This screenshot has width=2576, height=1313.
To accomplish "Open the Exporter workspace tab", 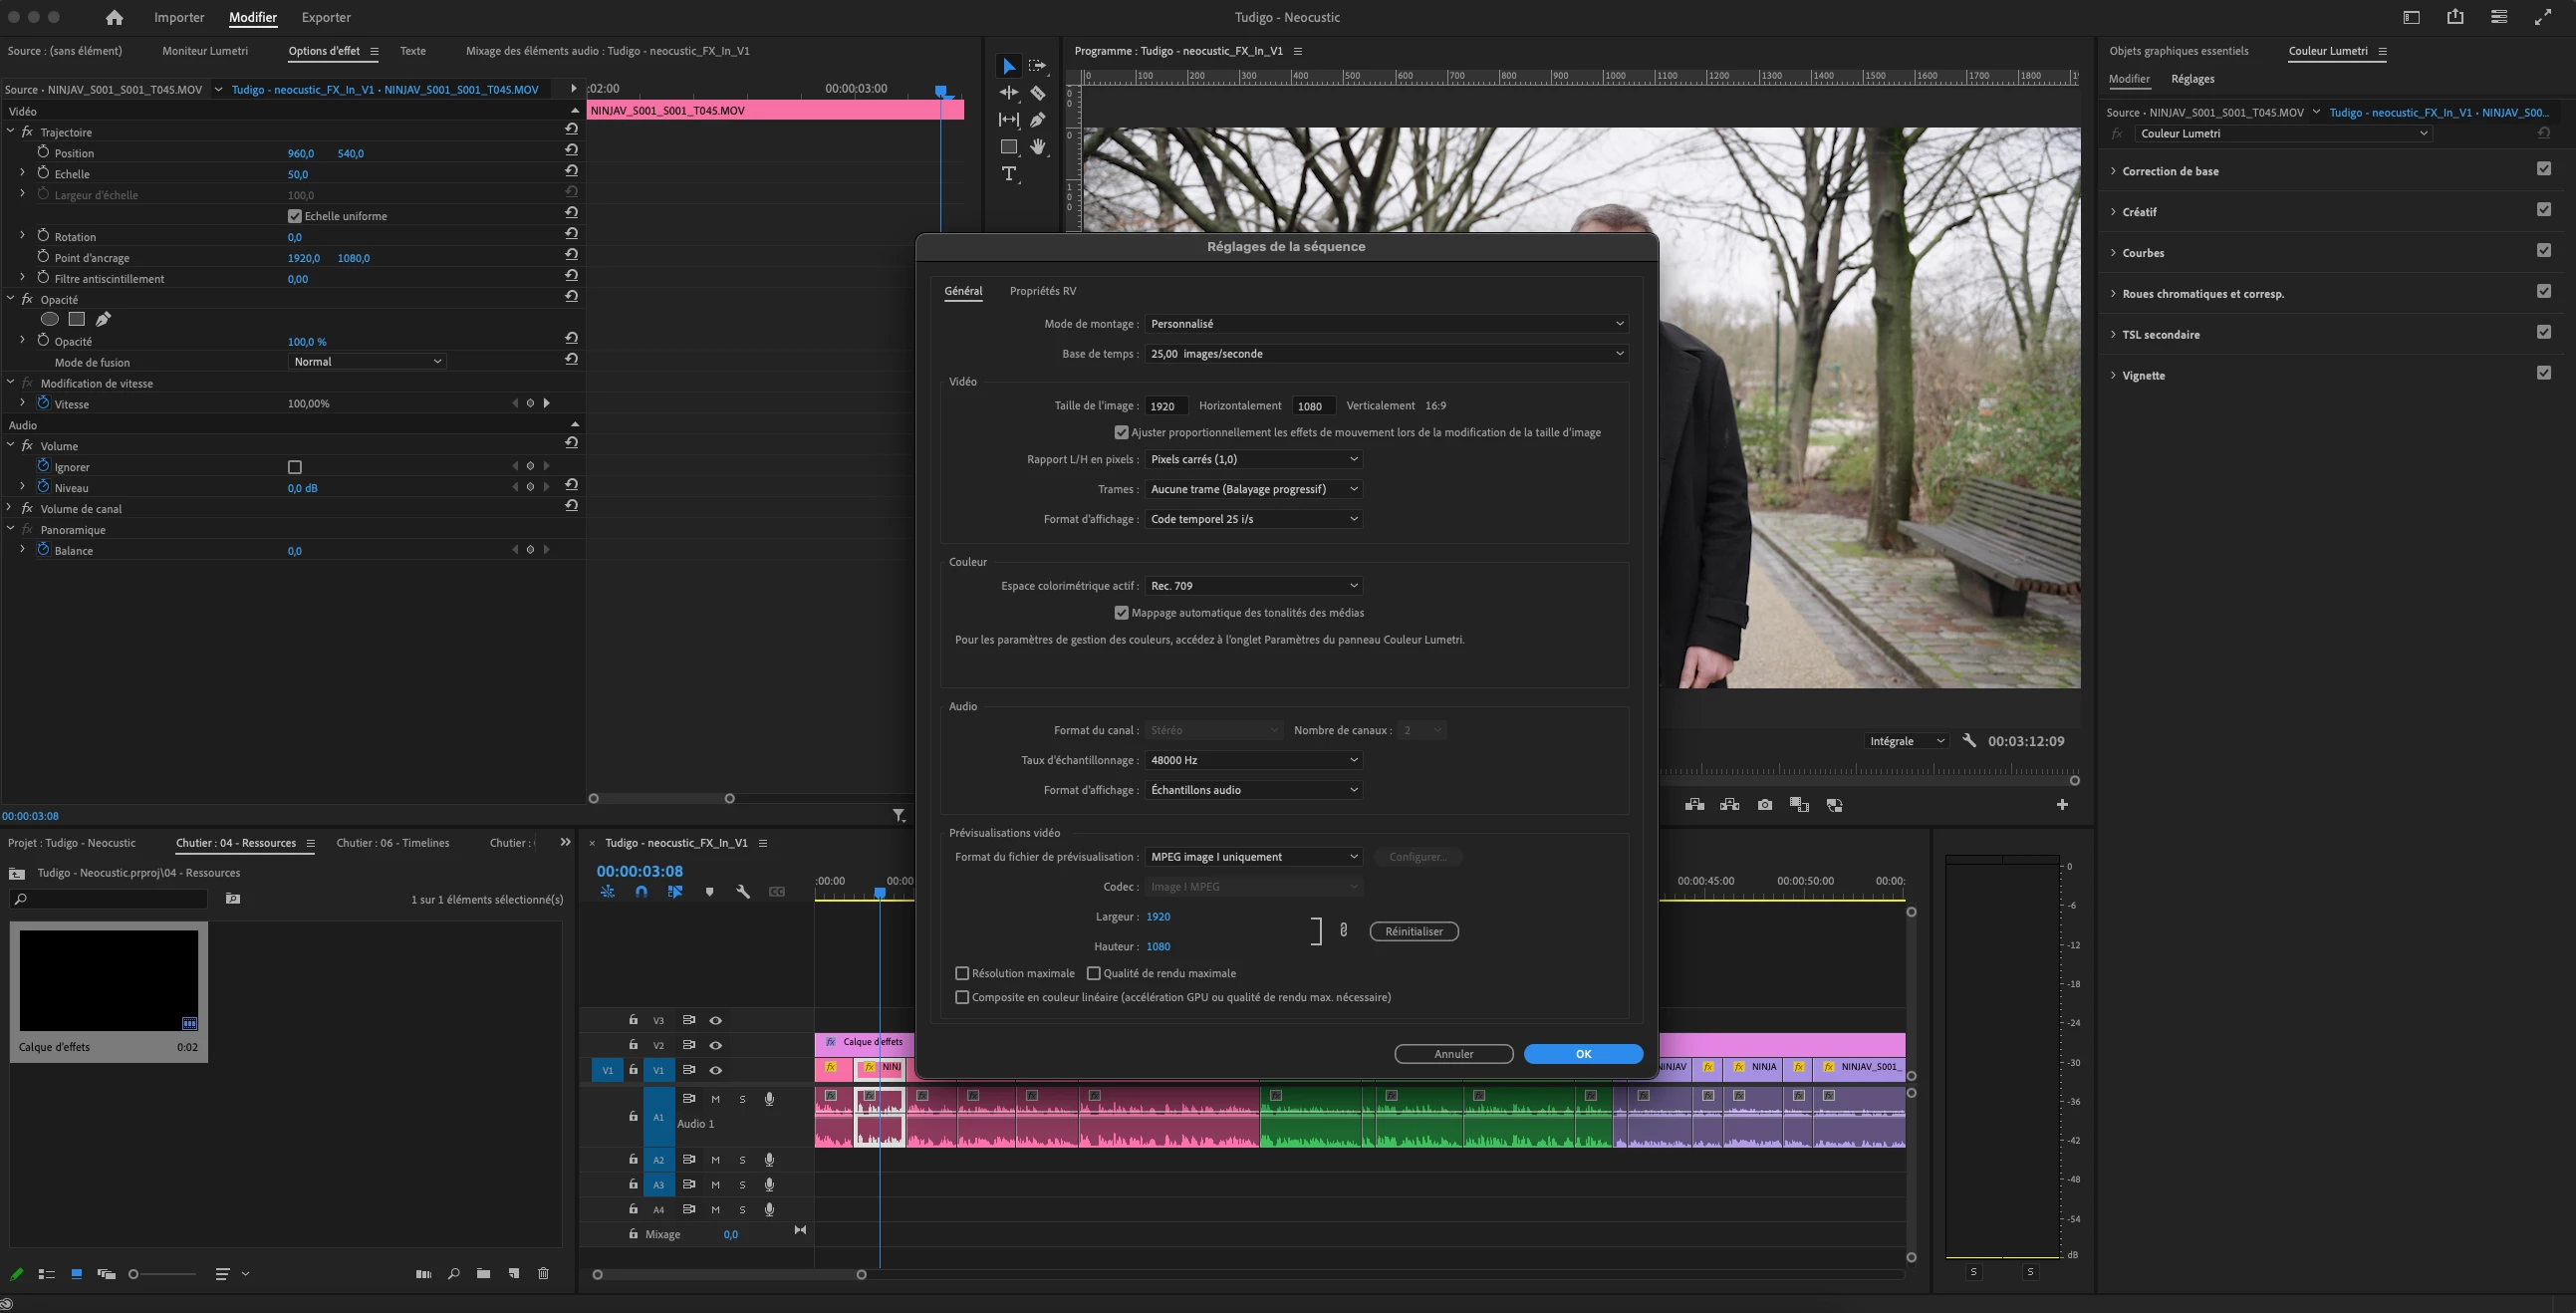I will [x=326, y=17].
